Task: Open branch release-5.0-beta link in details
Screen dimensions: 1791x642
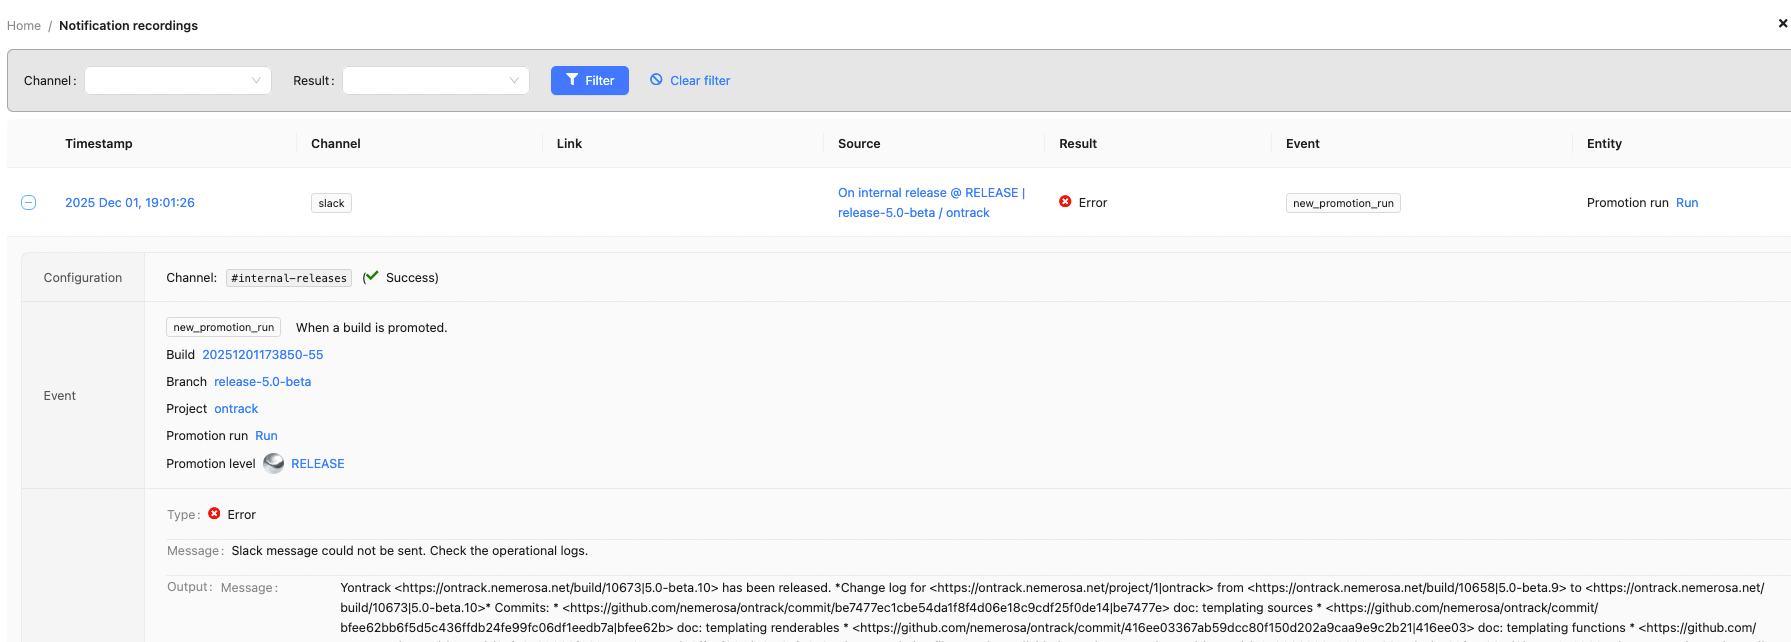Action: point(263,381)
